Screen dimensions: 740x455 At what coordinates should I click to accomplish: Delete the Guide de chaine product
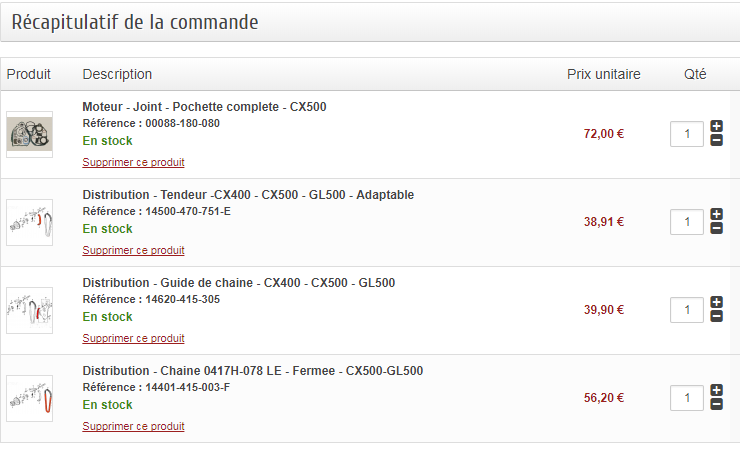coord(133,338)
